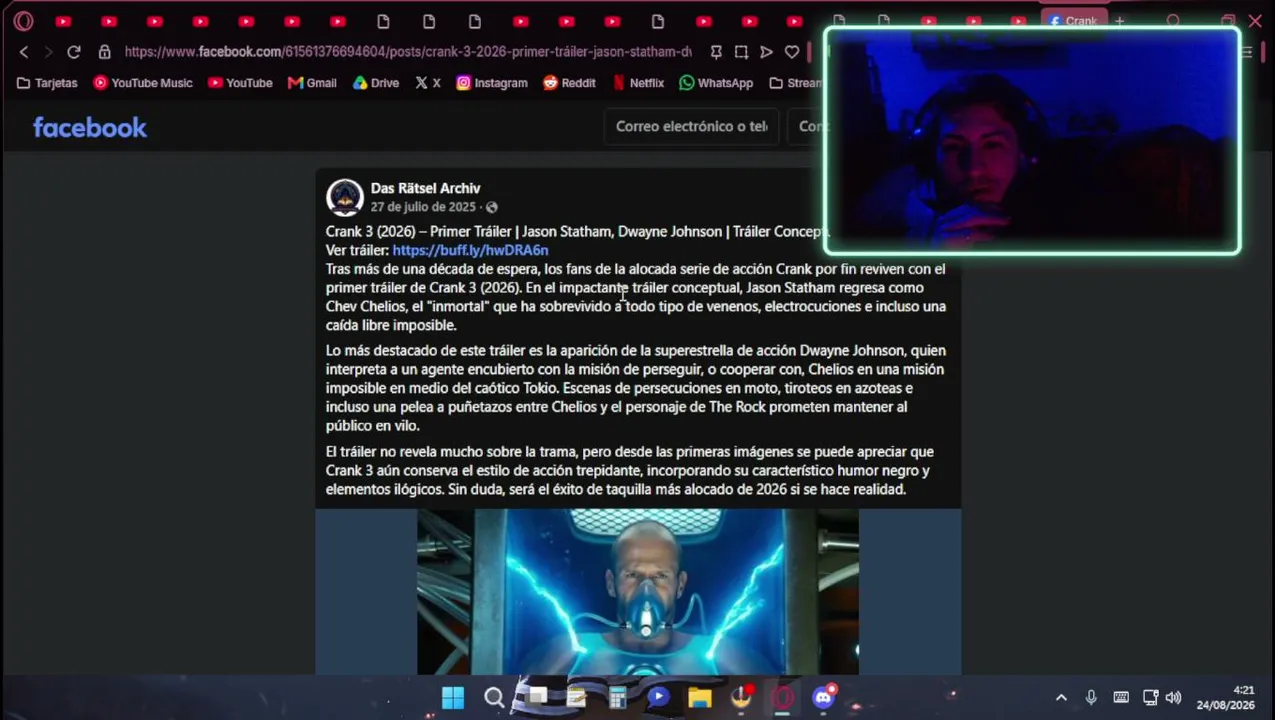
Task: Bookmark page with the heart icon
Action: (792, 52)
